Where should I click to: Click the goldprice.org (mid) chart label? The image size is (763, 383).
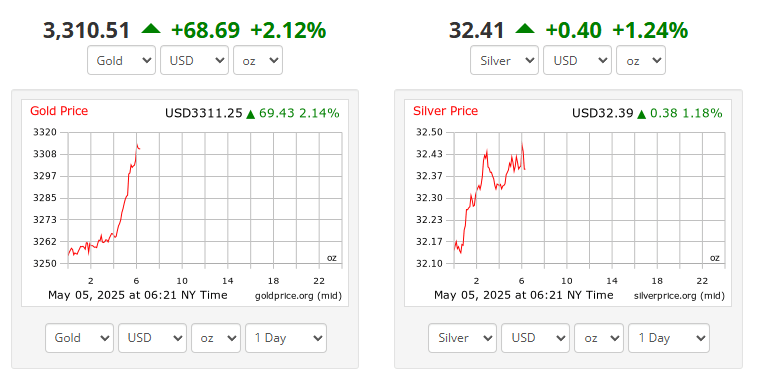point(298,295)
